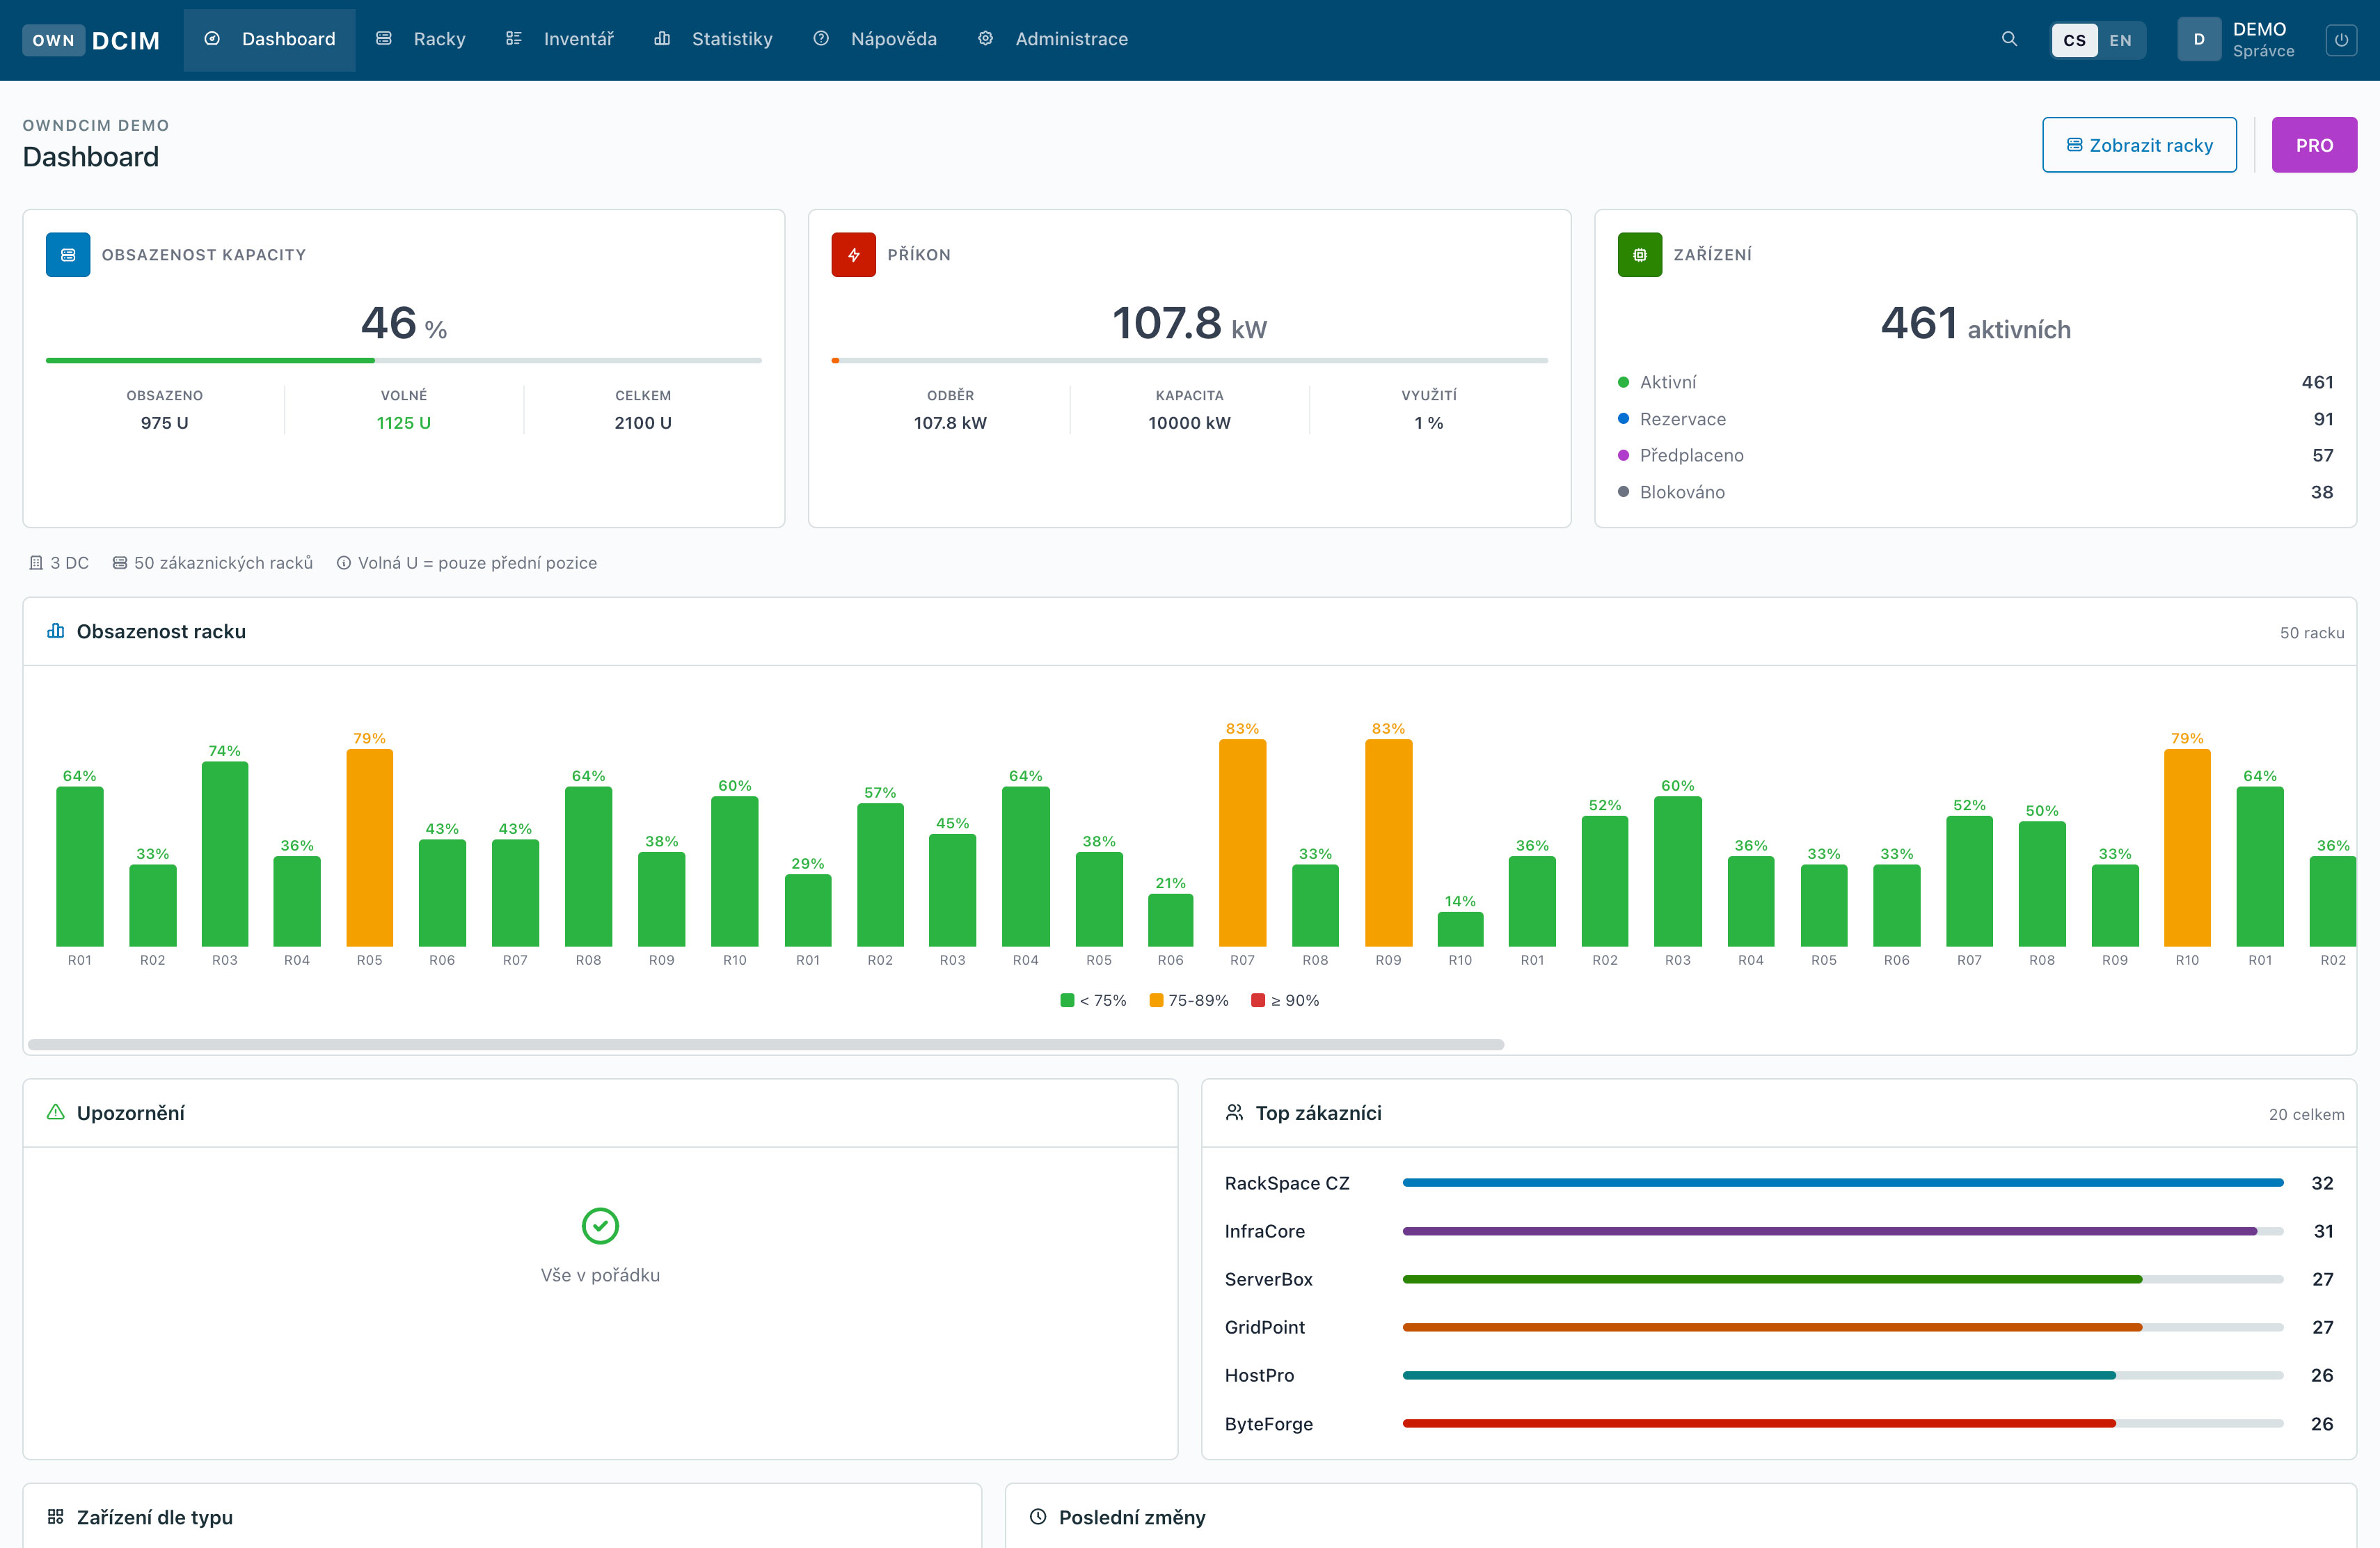
Task: Click the orange 75-89% legend swatch
Action: point(1156,1000)
